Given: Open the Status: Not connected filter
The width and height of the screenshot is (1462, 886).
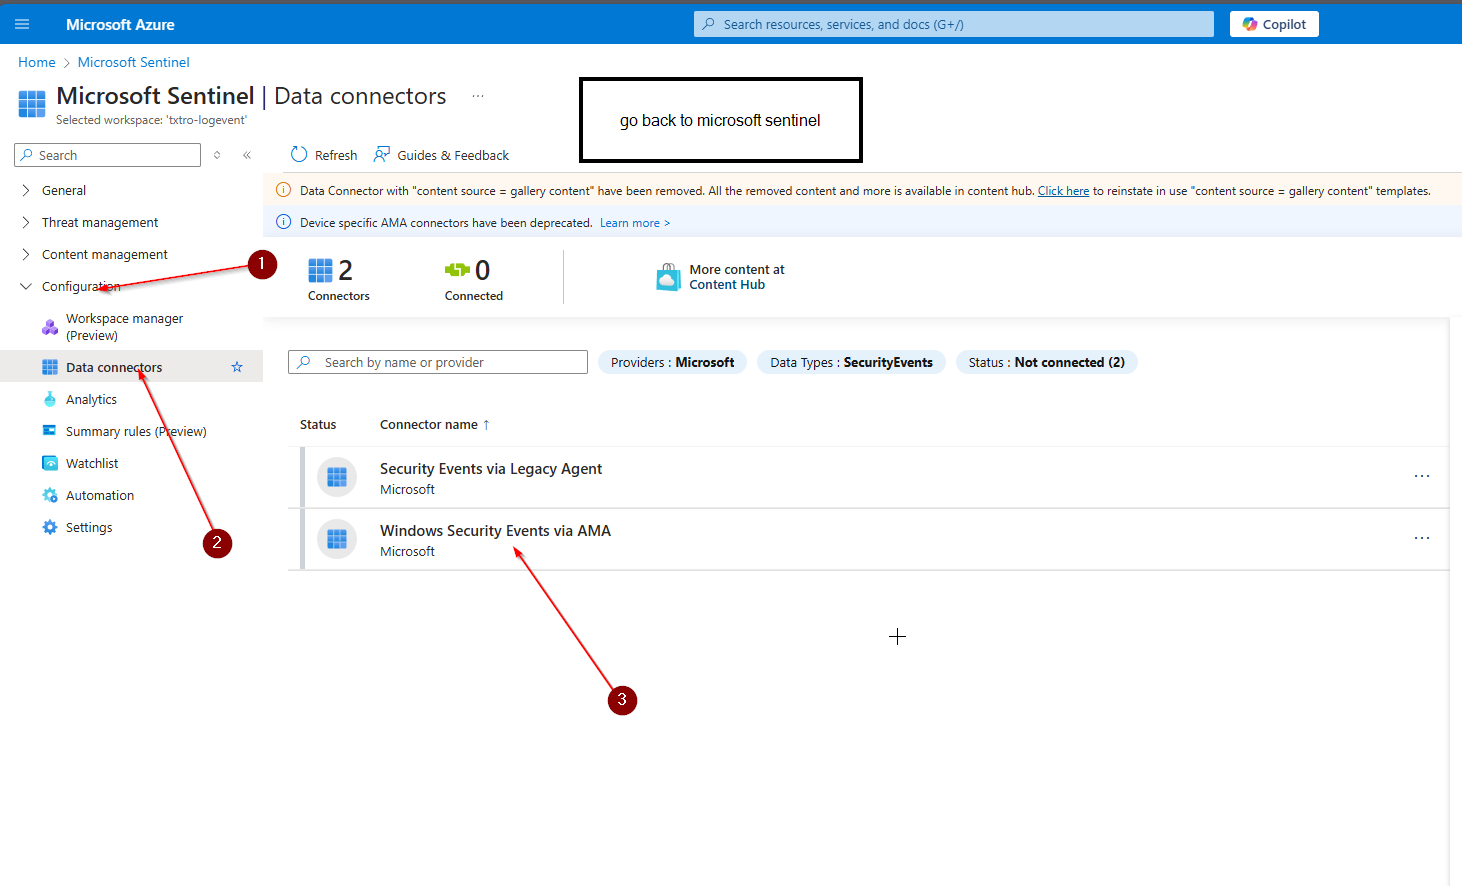Looking at the screenshot, I should point(1046,362).
